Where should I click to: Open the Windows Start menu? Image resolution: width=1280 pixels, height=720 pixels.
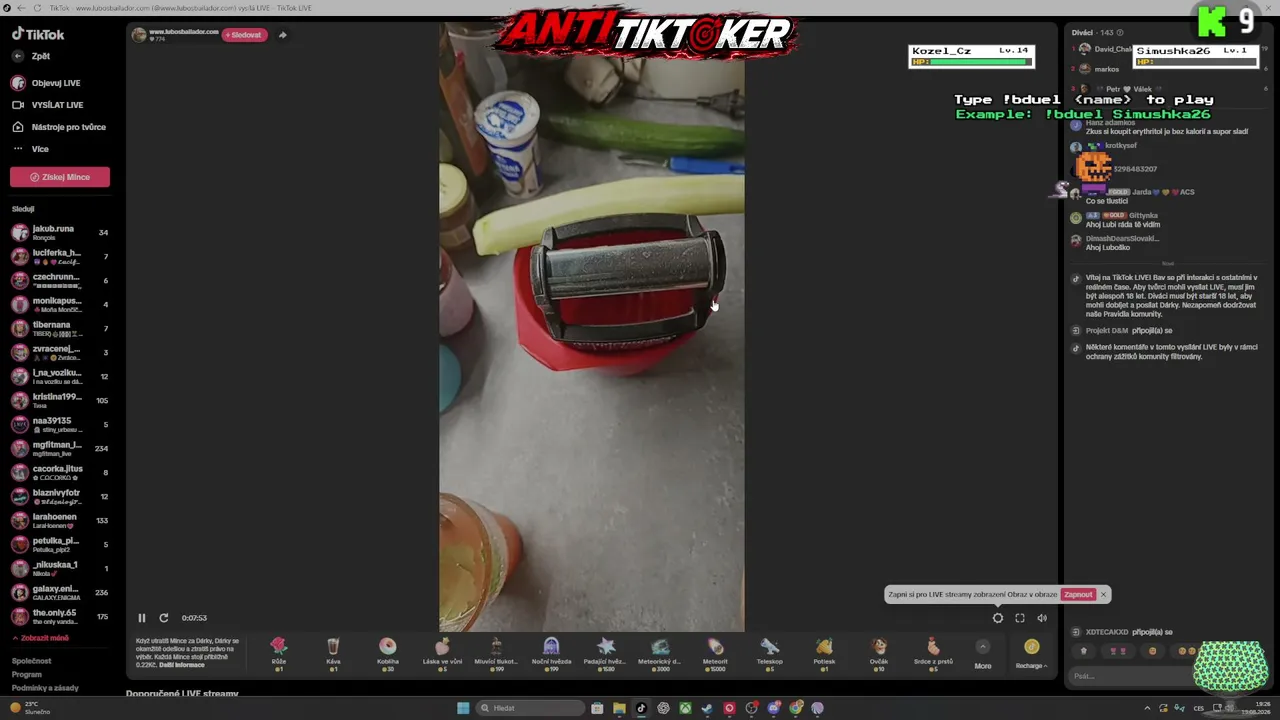pyautogui.click(x=463, y=708)
